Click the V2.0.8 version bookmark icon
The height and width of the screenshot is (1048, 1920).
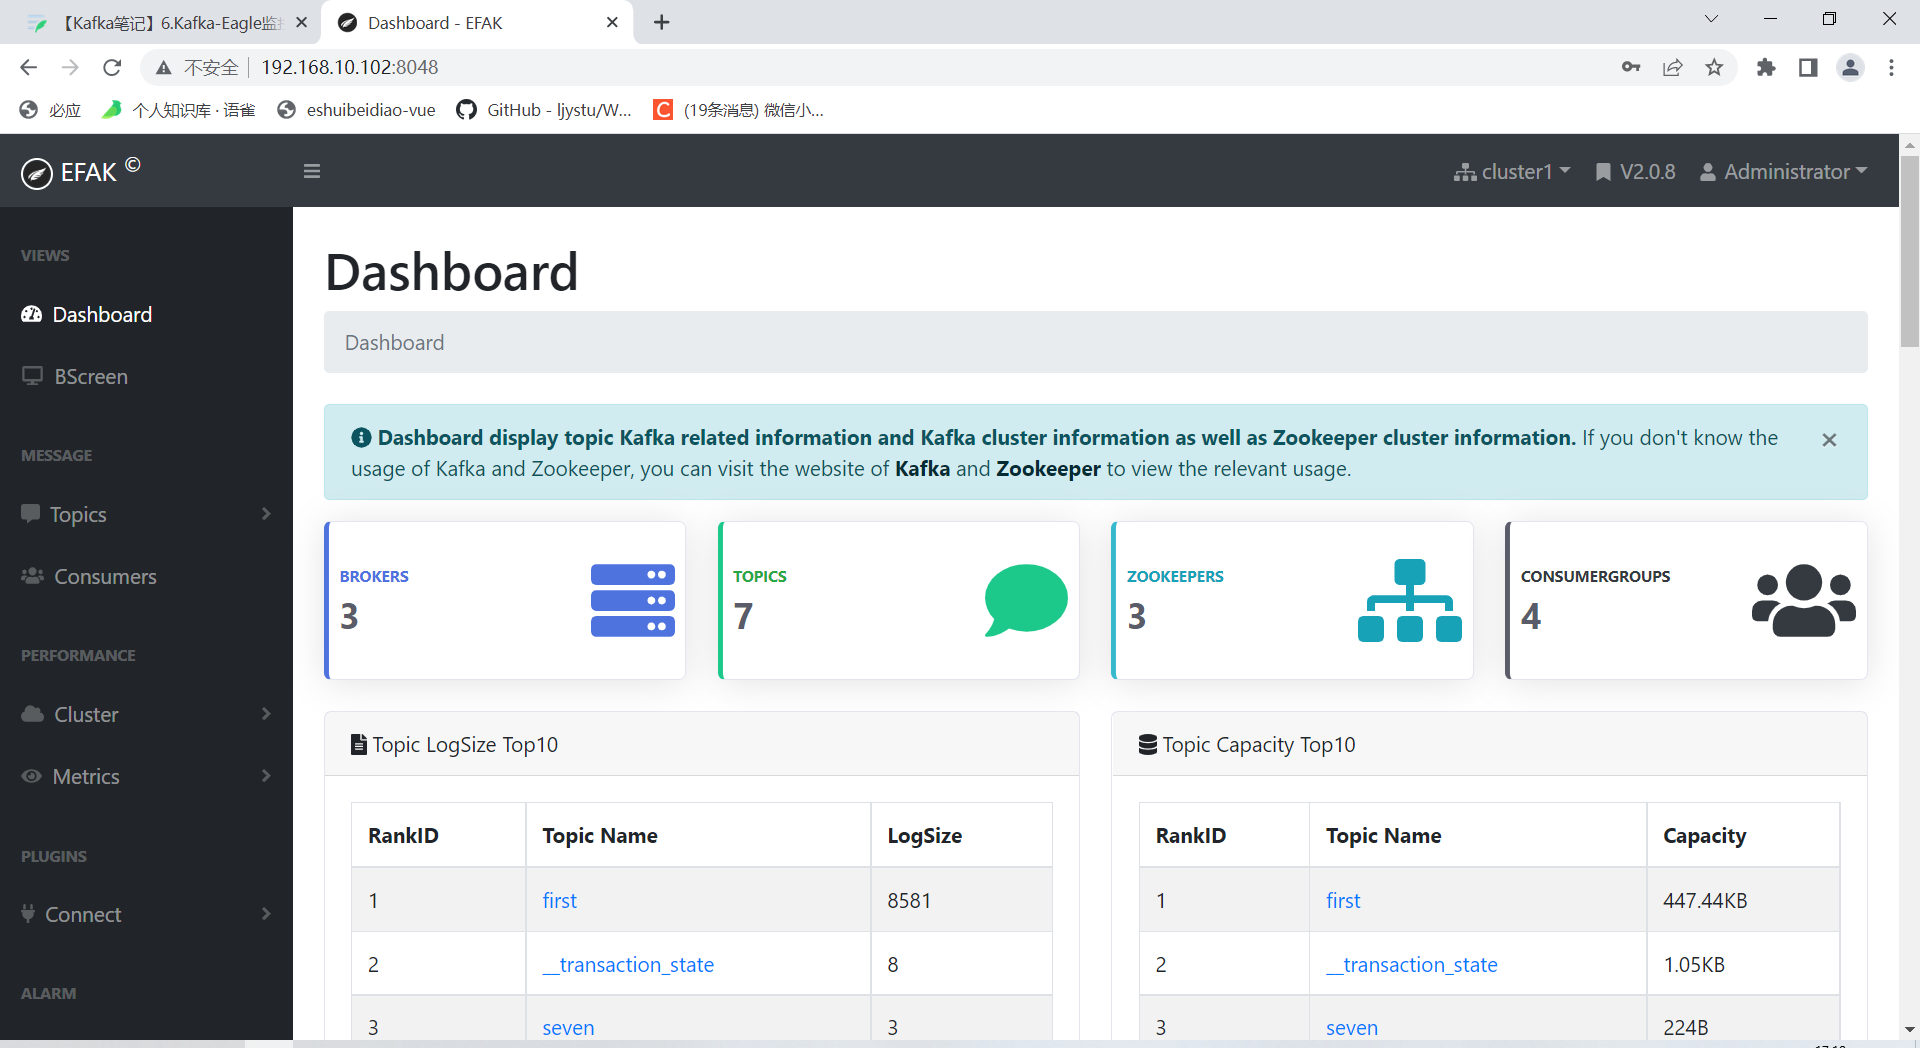pyautogui.click(x=1603, y=172)
